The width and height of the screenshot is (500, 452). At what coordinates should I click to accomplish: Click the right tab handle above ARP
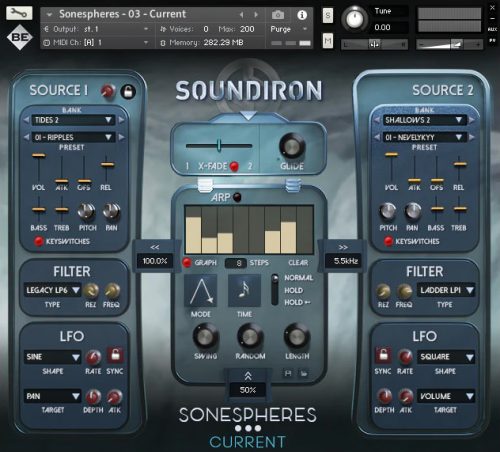(x=293, y=185)
